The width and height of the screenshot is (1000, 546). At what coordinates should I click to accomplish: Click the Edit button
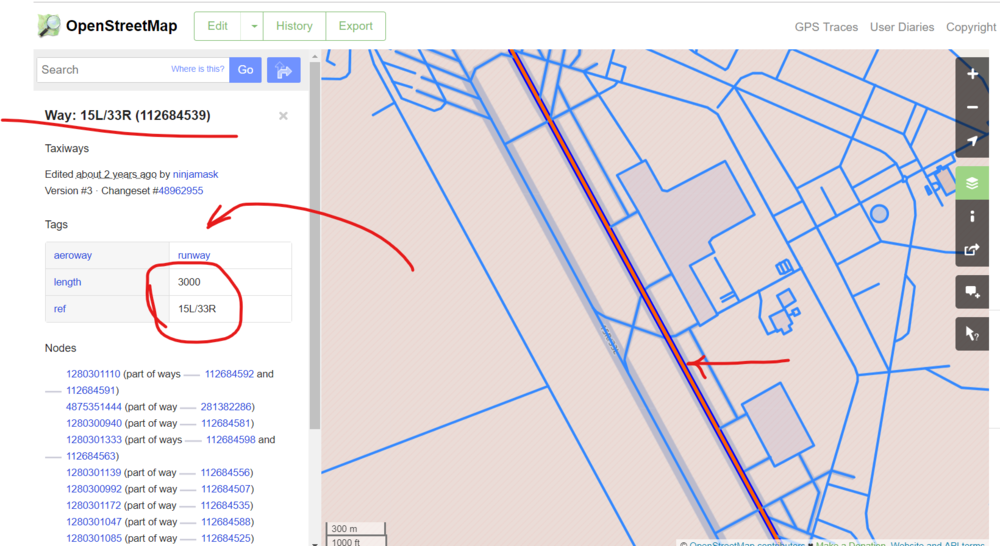pos(217,26)
